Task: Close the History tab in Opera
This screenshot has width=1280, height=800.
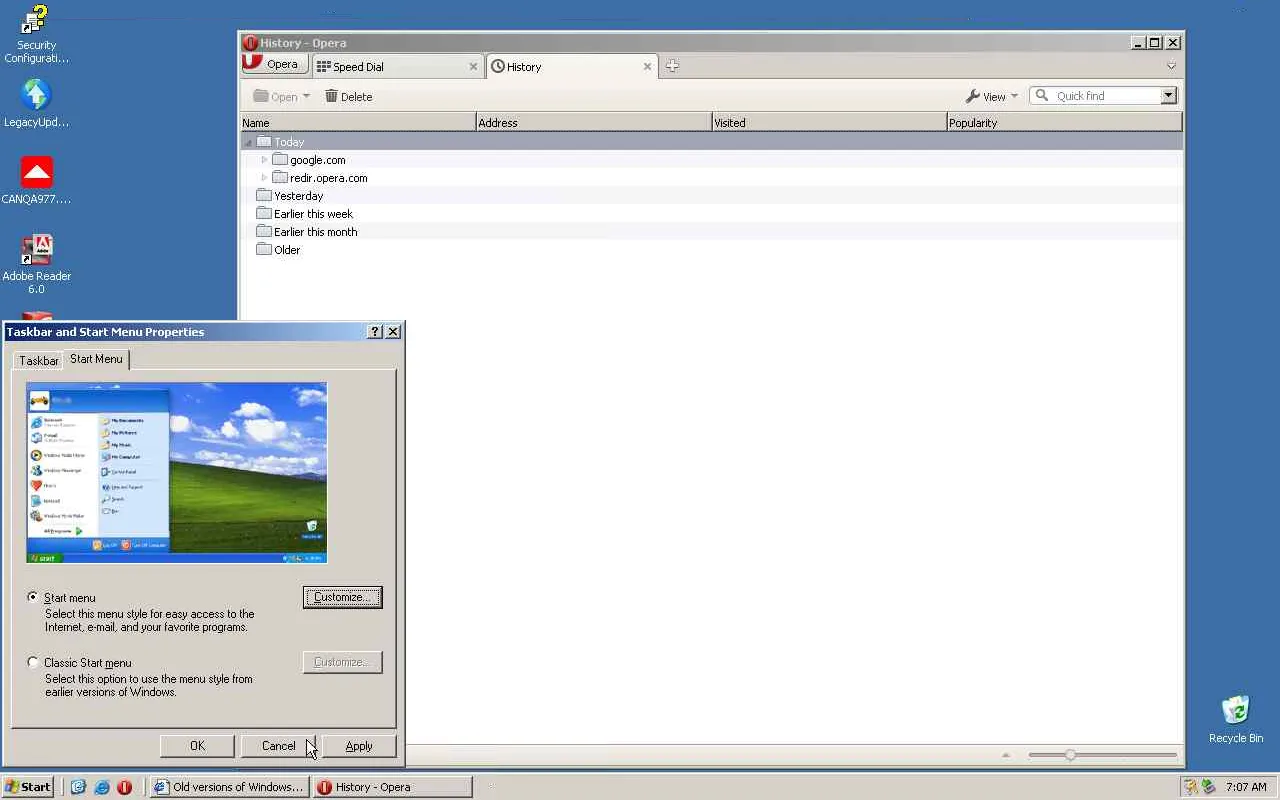Action: pyautogui.click(x=647, y=67)
